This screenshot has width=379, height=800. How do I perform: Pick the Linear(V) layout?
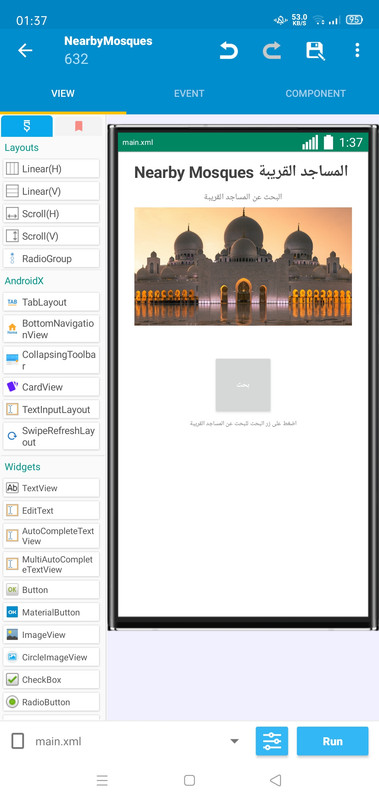click(x=51, y=191)
